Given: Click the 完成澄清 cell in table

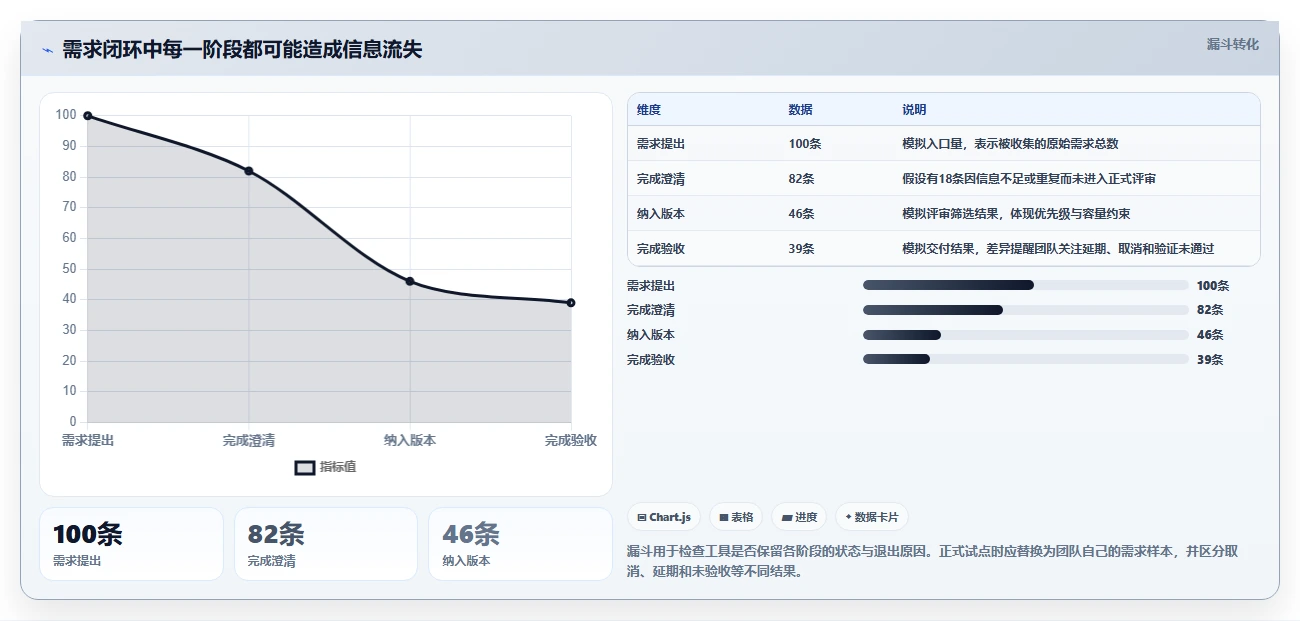Looking at the screenshot, I should click(x=661, y=179).
